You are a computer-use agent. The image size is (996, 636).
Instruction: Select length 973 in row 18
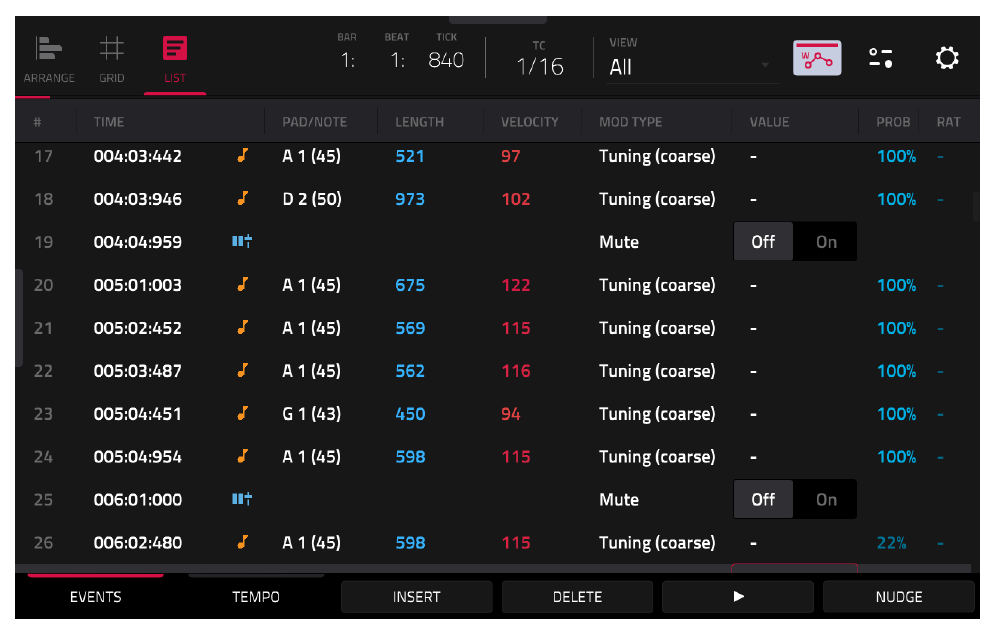point(410,200)
